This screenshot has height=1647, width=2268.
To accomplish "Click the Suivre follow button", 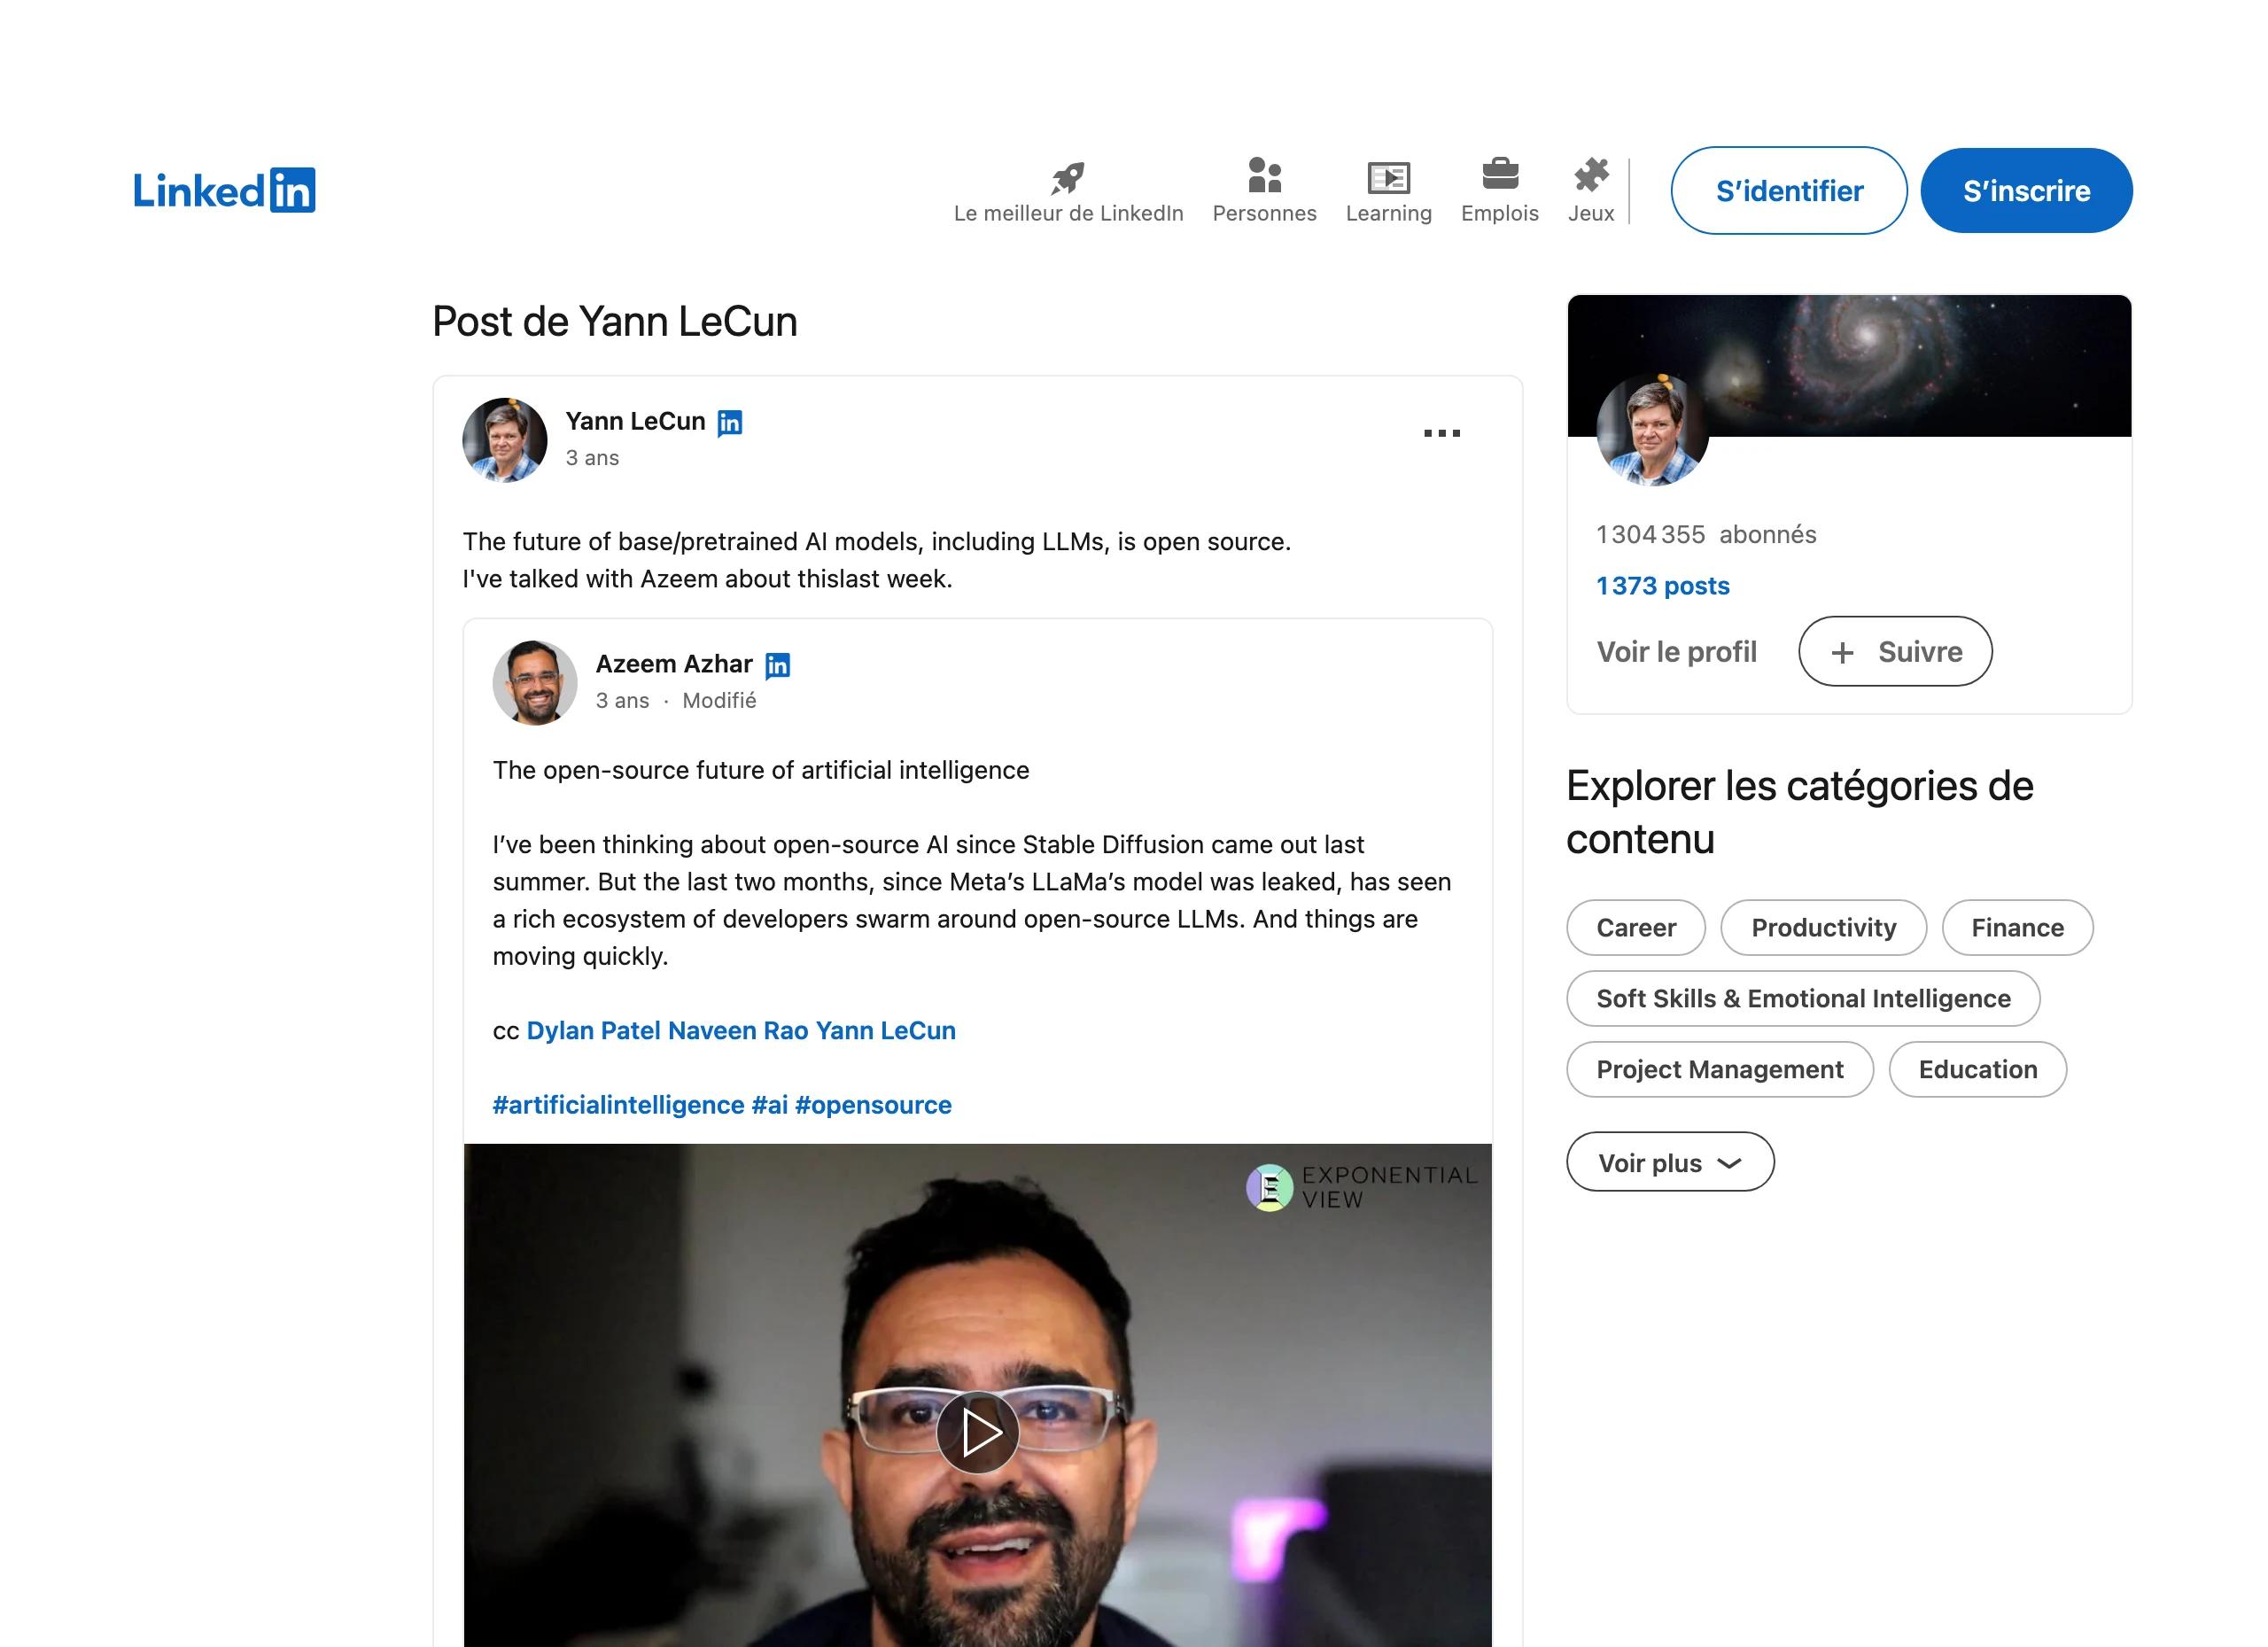I will [x=1895, y=652].
